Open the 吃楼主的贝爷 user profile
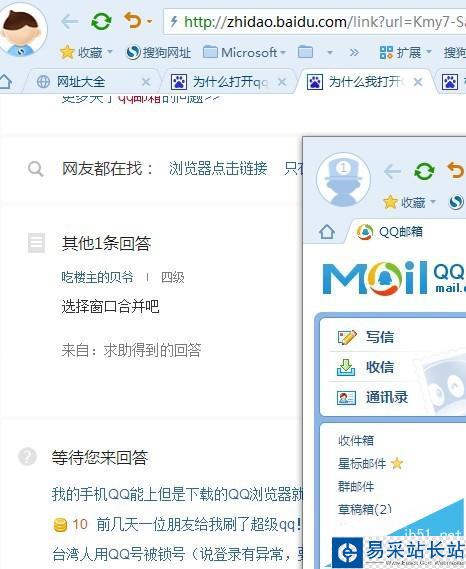 click(x=97, y=278)
